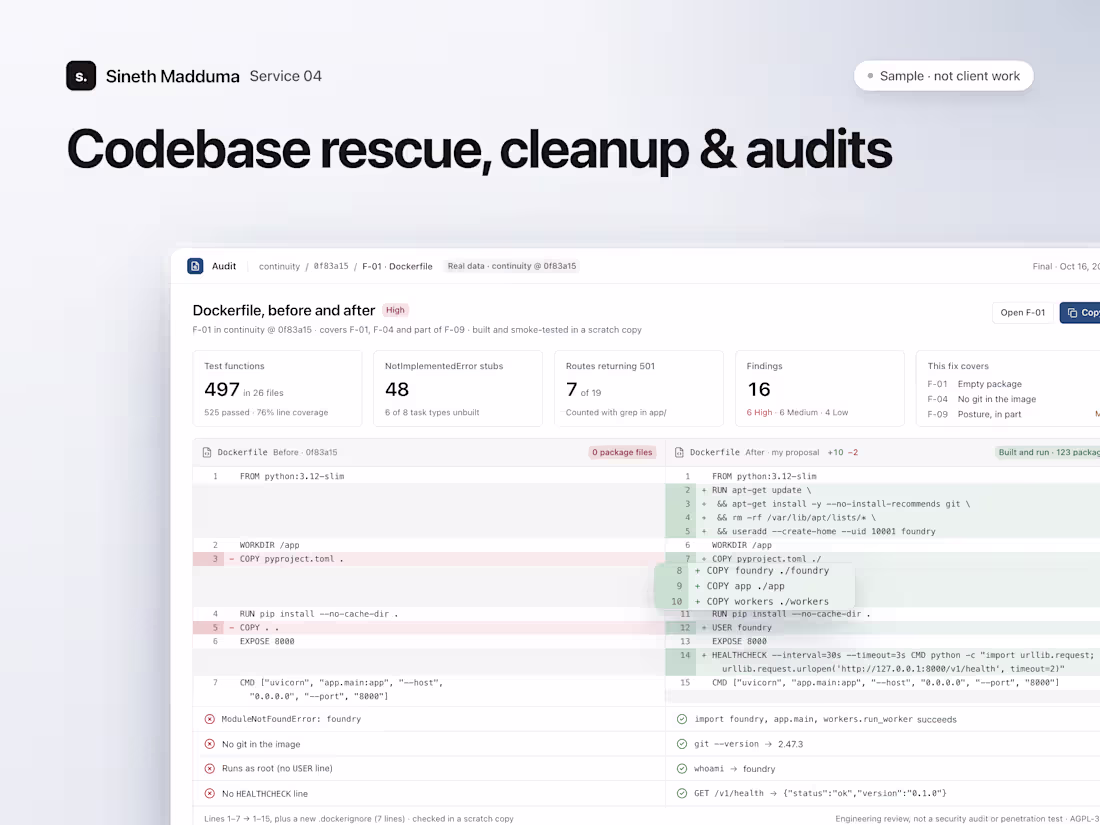Image resolution: width=1100 pixels, height=825 pixels.
Task: Click added line COPY workers ./workers
Action: [754, 602]
